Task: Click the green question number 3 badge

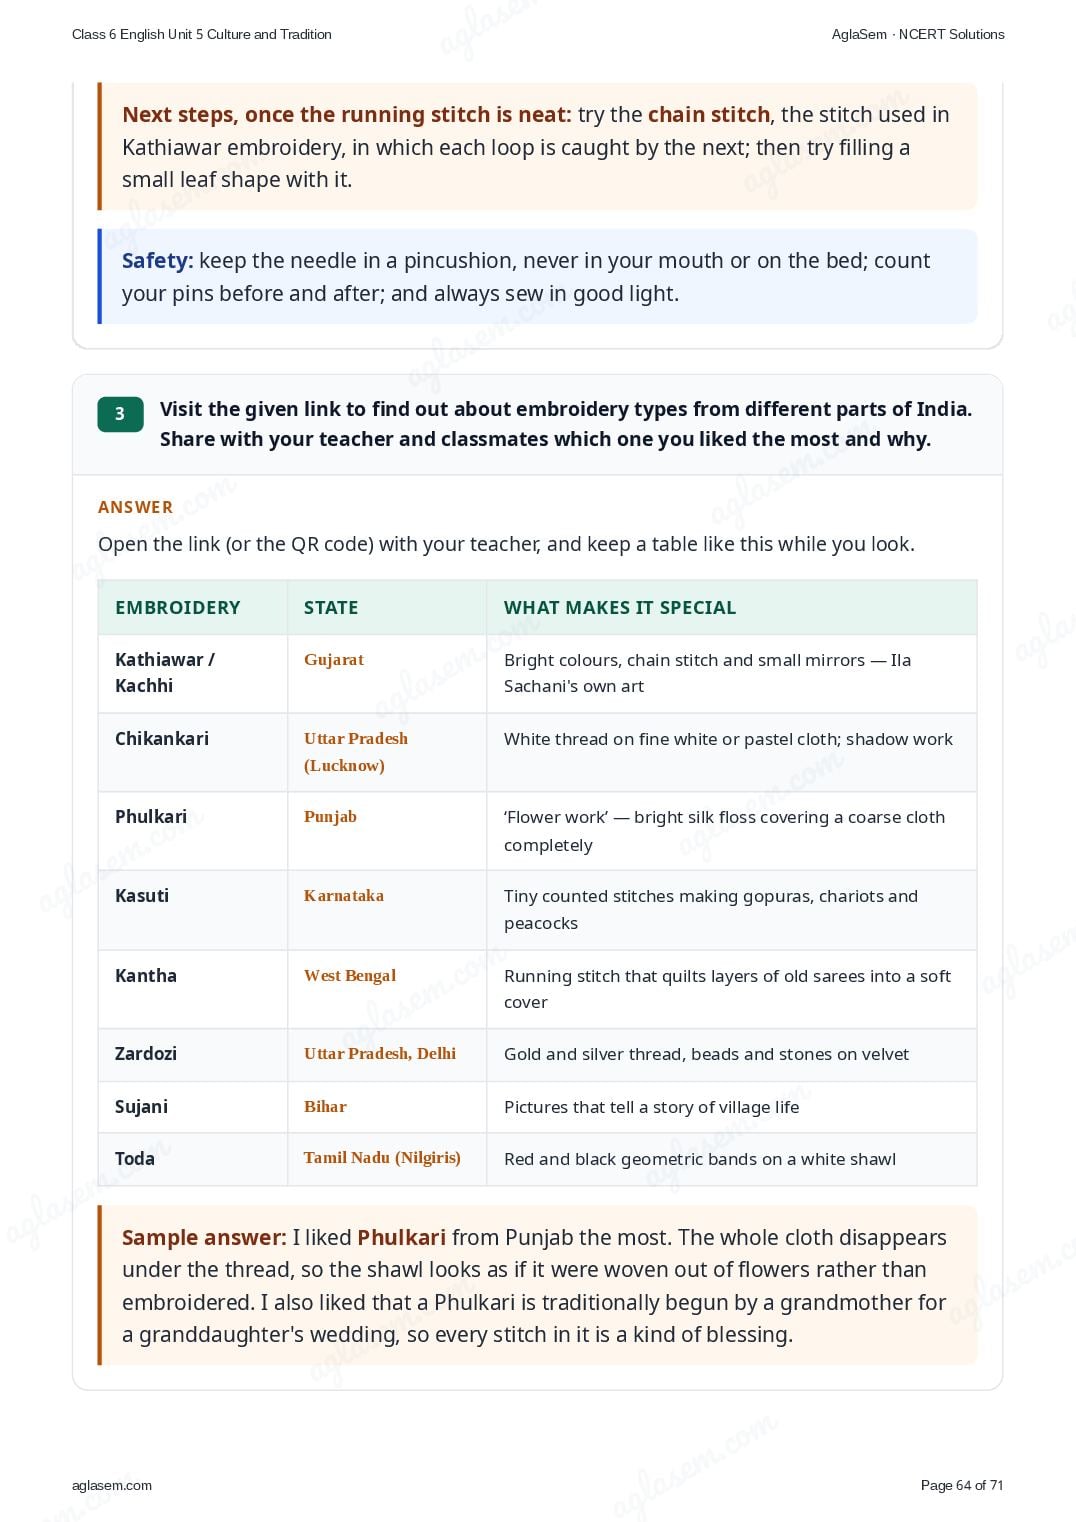Action: click(x=120, y=414)
